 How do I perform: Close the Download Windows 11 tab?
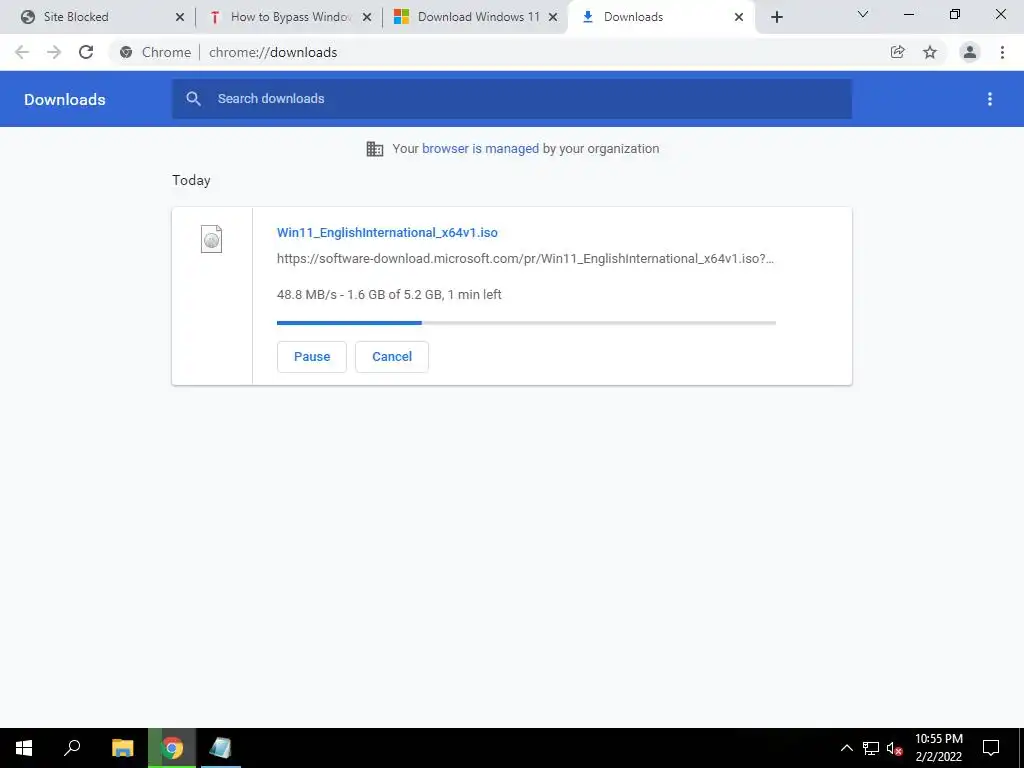(553, 17)
